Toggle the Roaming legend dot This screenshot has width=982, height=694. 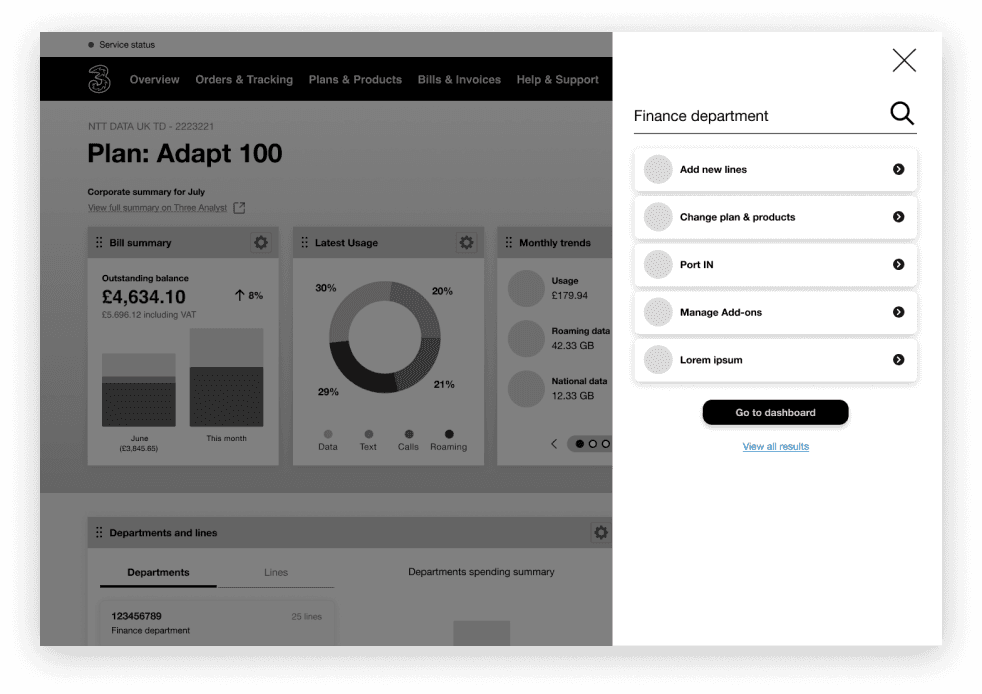point(449,434)
